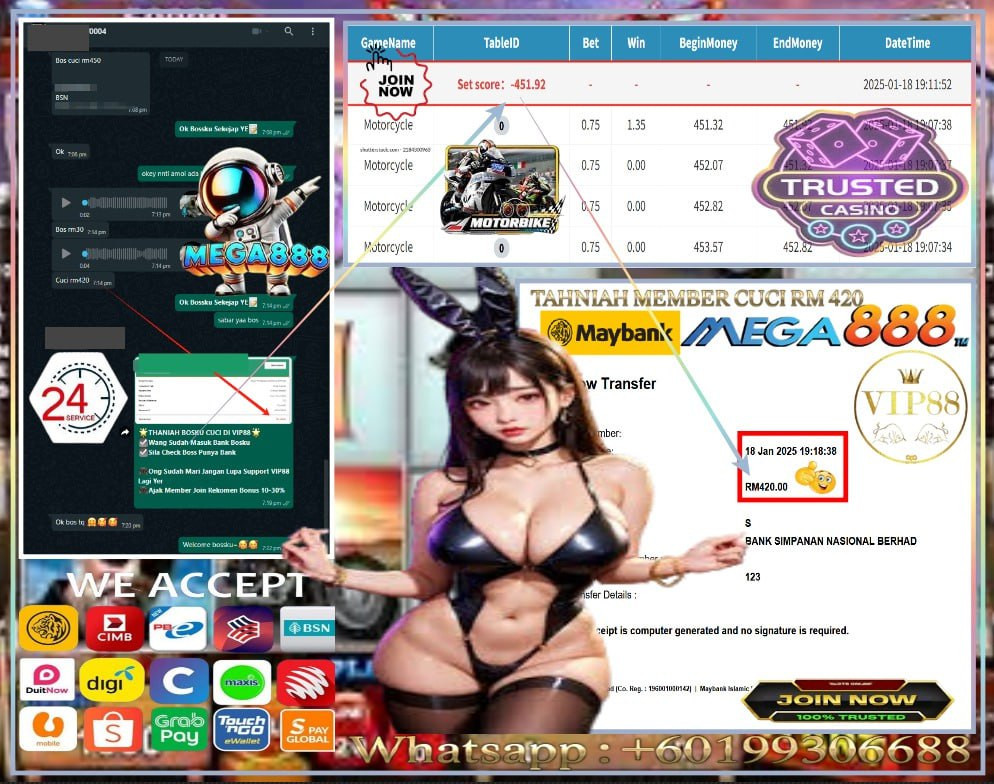Click the BeginMoney value 451.32

708,125
